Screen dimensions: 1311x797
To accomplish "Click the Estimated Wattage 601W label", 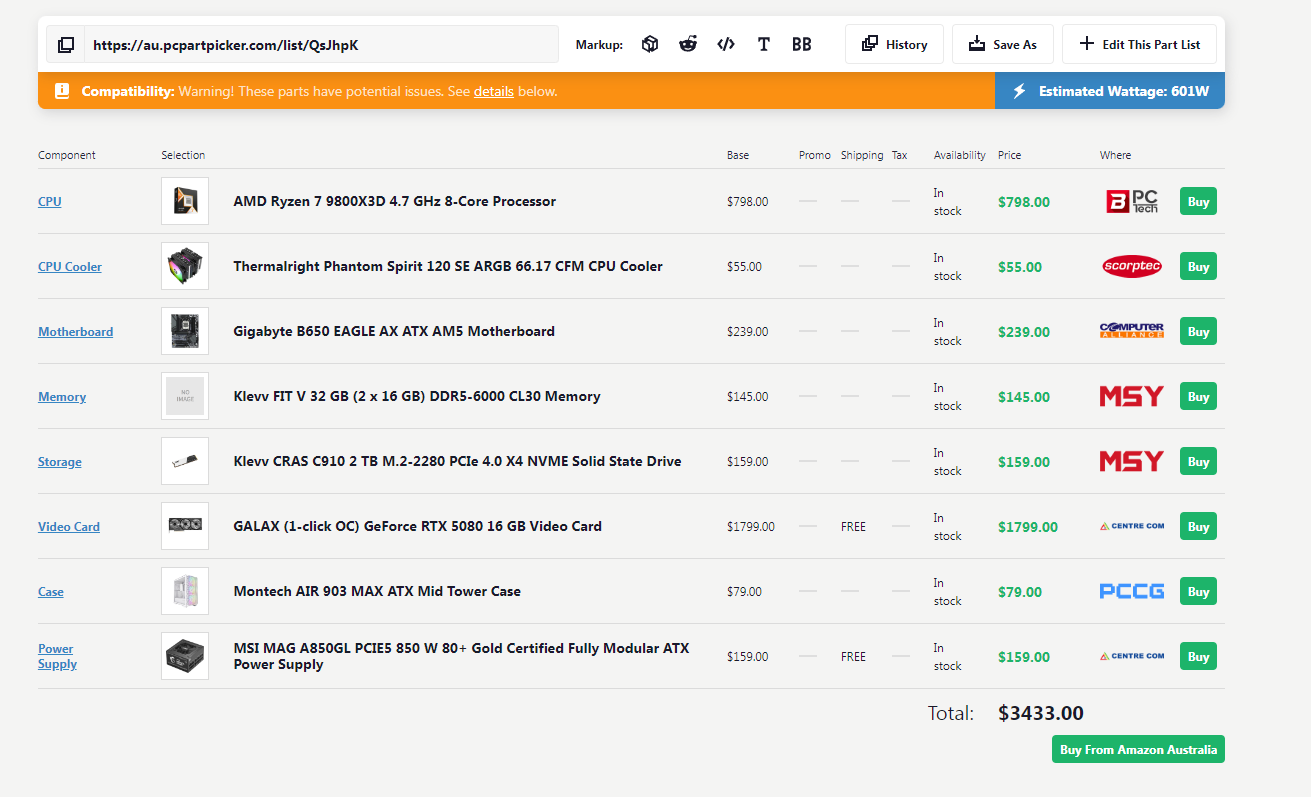I will (x=1124, y=91).
